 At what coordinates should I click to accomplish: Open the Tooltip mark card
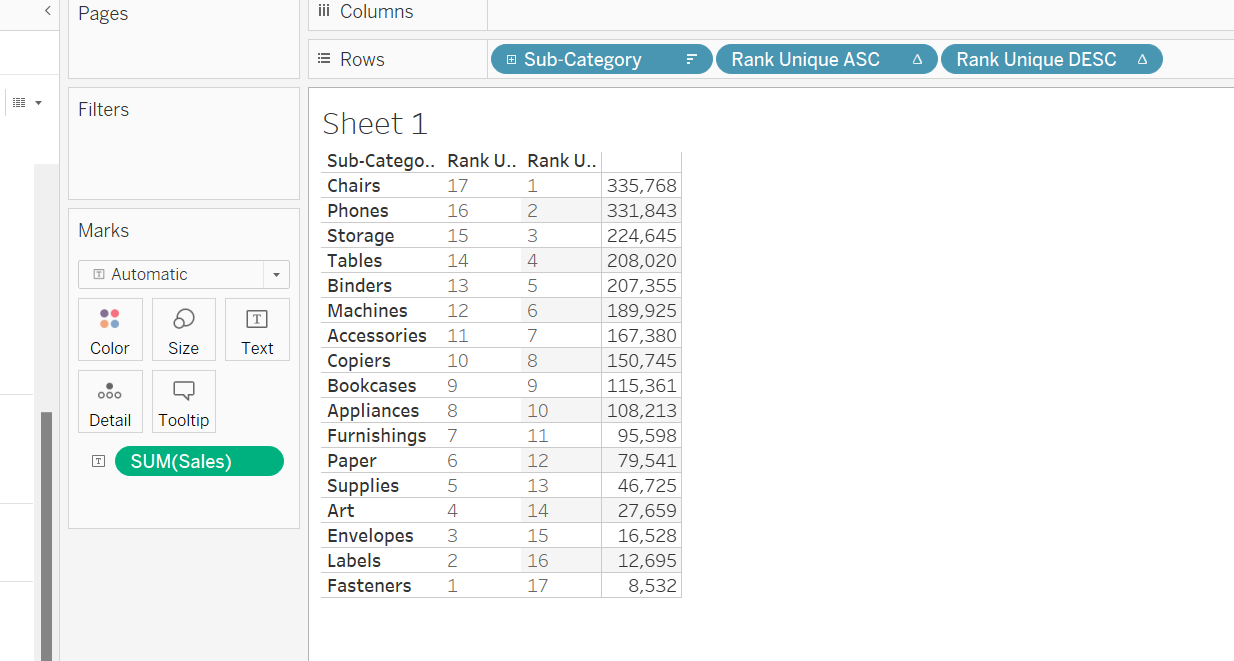[x=183, y=401]
